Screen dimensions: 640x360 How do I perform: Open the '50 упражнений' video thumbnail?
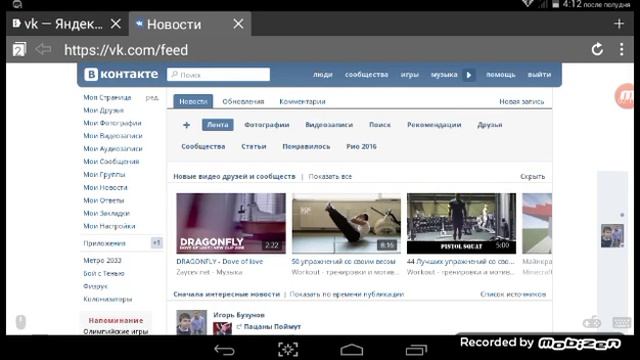346,223
